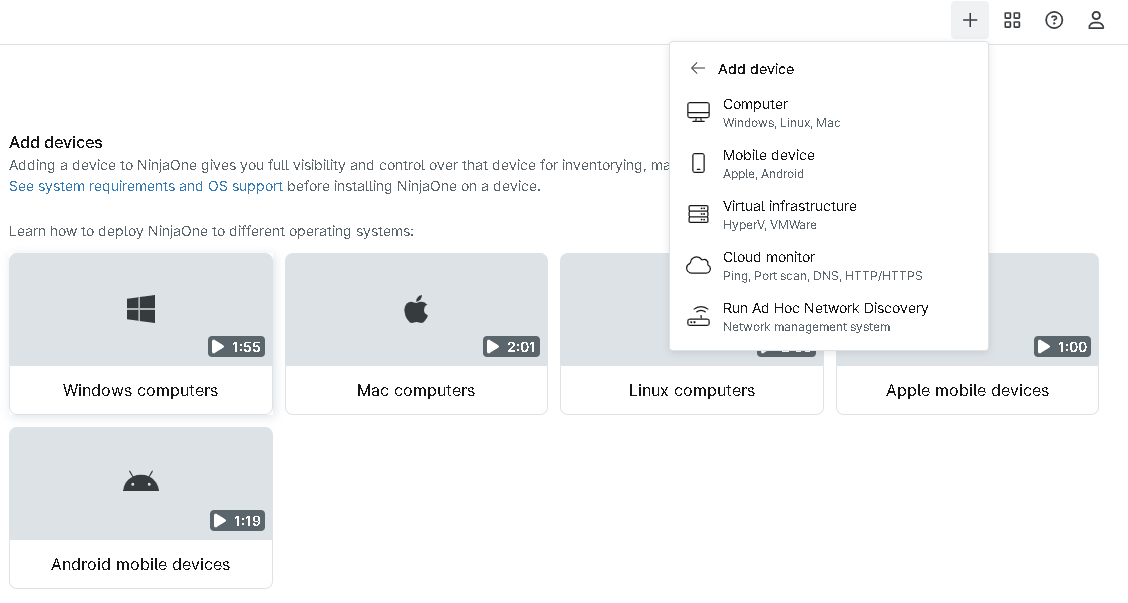Click the Computer monitor icon in menu
The width and height of the screenshot is (1128, 603).
tap(698, 112)
